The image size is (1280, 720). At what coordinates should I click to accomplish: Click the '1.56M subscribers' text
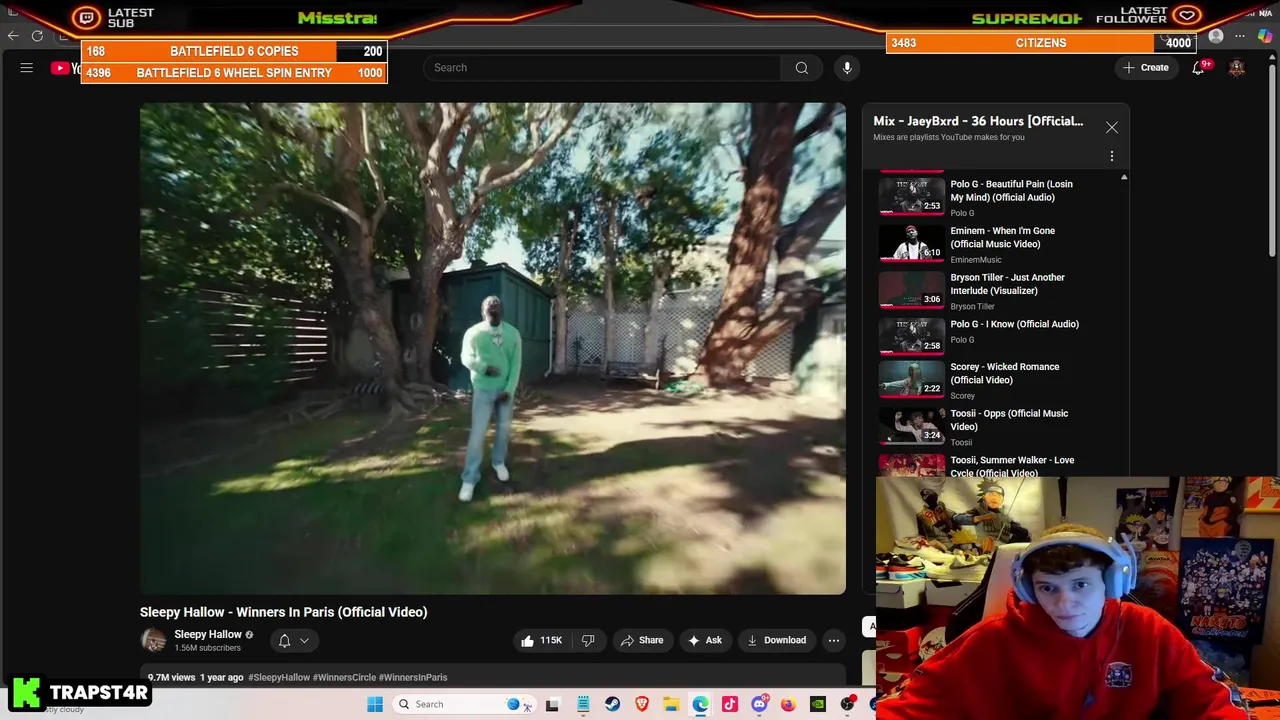tap(207, 648)
